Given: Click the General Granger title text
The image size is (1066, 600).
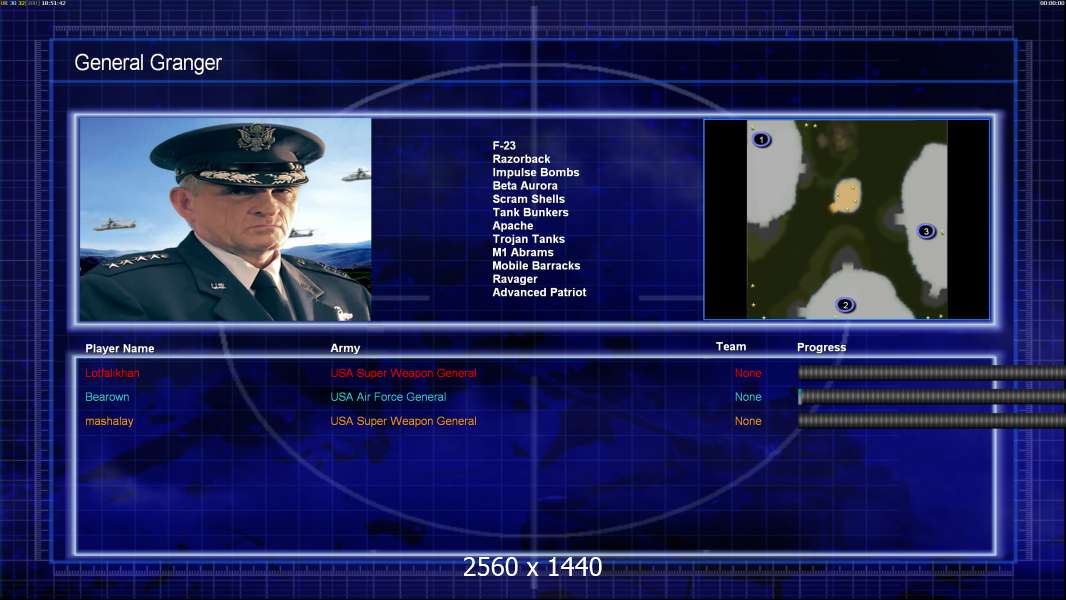Looking at the screenshot, I should (148, 63).
